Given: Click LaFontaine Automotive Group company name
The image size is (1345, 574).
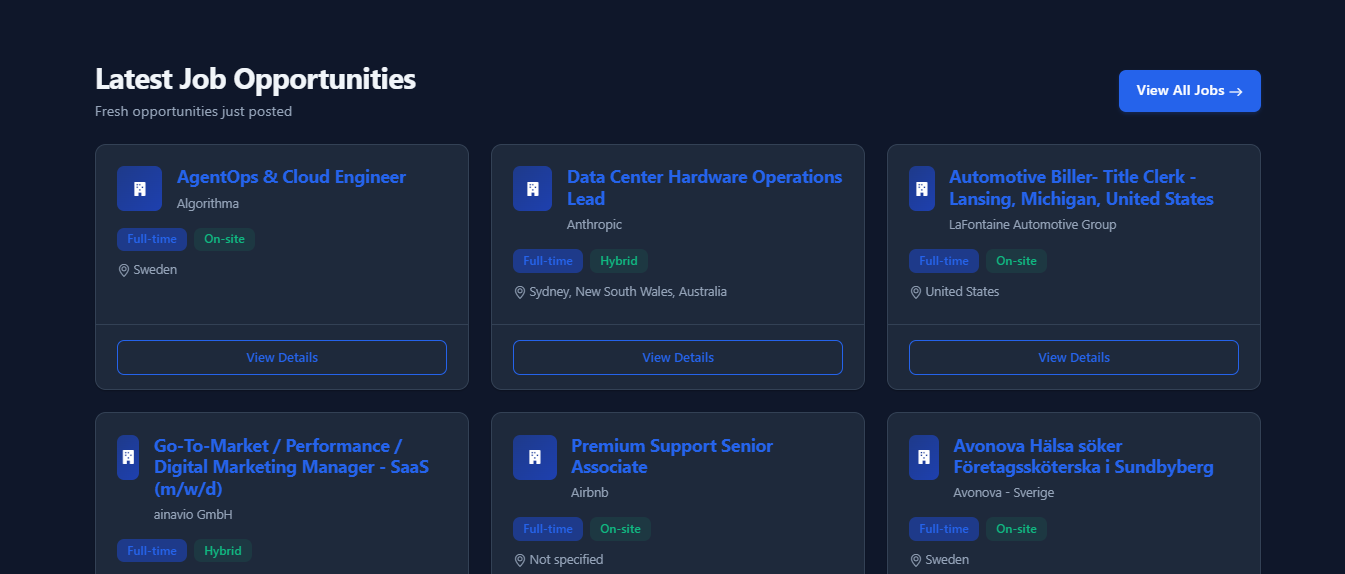Looking at the screenshot, I should (1032, 225).
